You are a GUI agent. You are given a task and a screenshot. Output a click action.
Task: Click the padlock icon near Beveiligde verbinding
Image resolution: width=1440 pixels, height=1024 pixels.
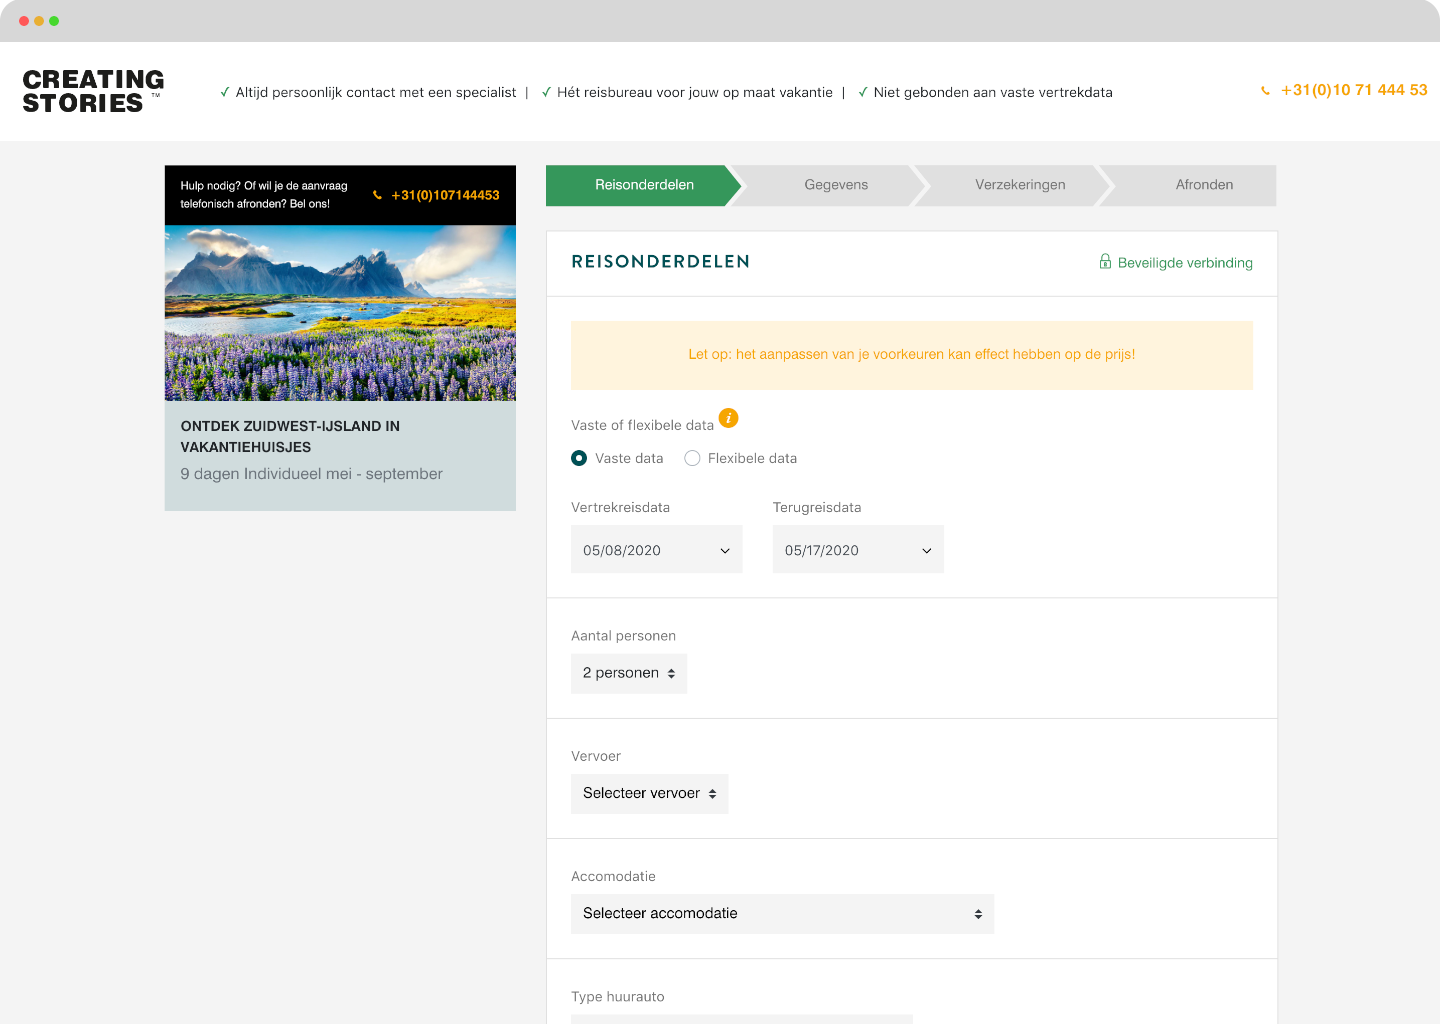click(x=1105, y=262)
